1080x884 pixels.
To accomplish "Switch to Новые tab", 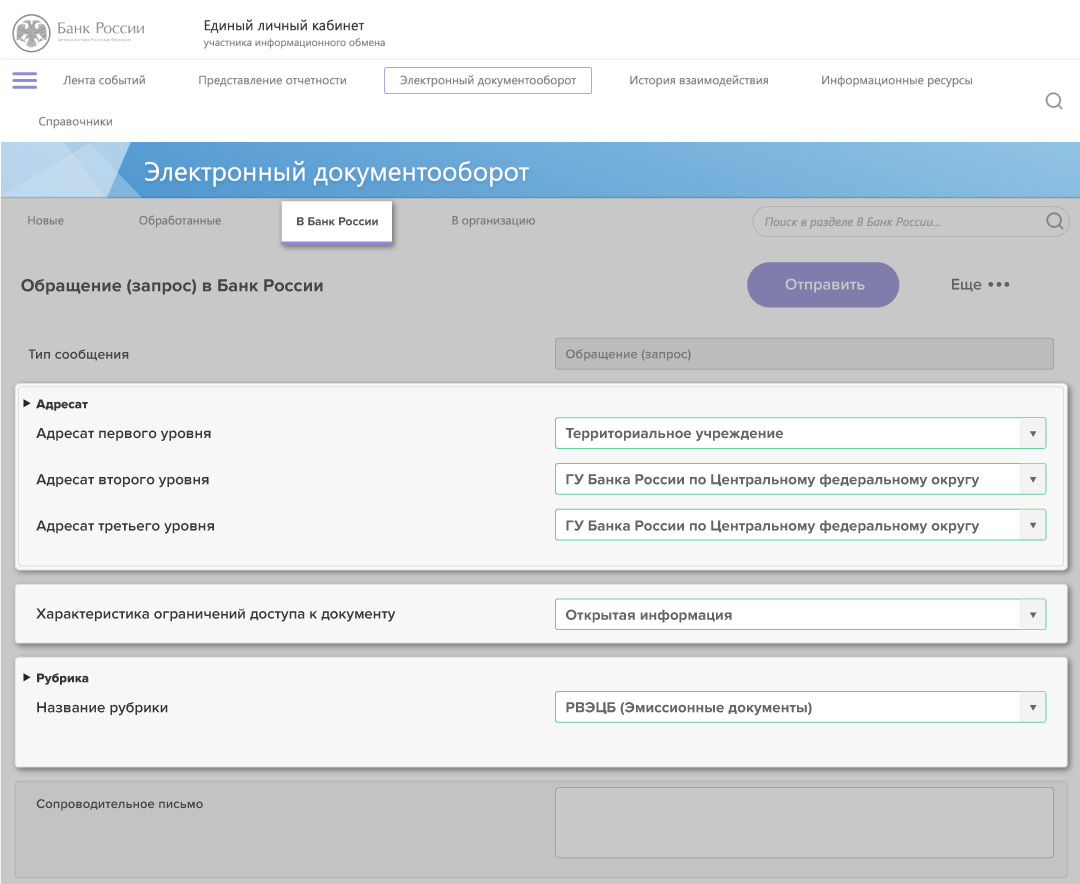I will point(45,220).
